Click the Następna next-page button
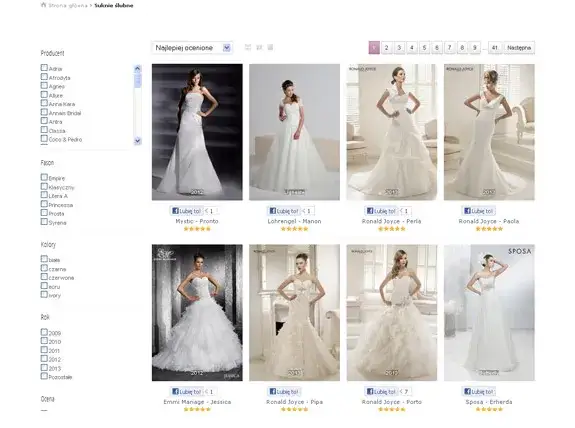Image resolution: width=575 pixels, height=428 pixels. click(519, 48)
